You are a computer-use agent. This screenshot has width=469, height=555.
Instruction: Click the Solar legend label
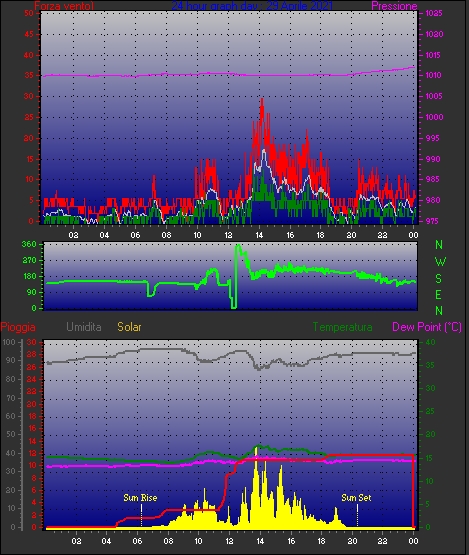pos(129,327)
